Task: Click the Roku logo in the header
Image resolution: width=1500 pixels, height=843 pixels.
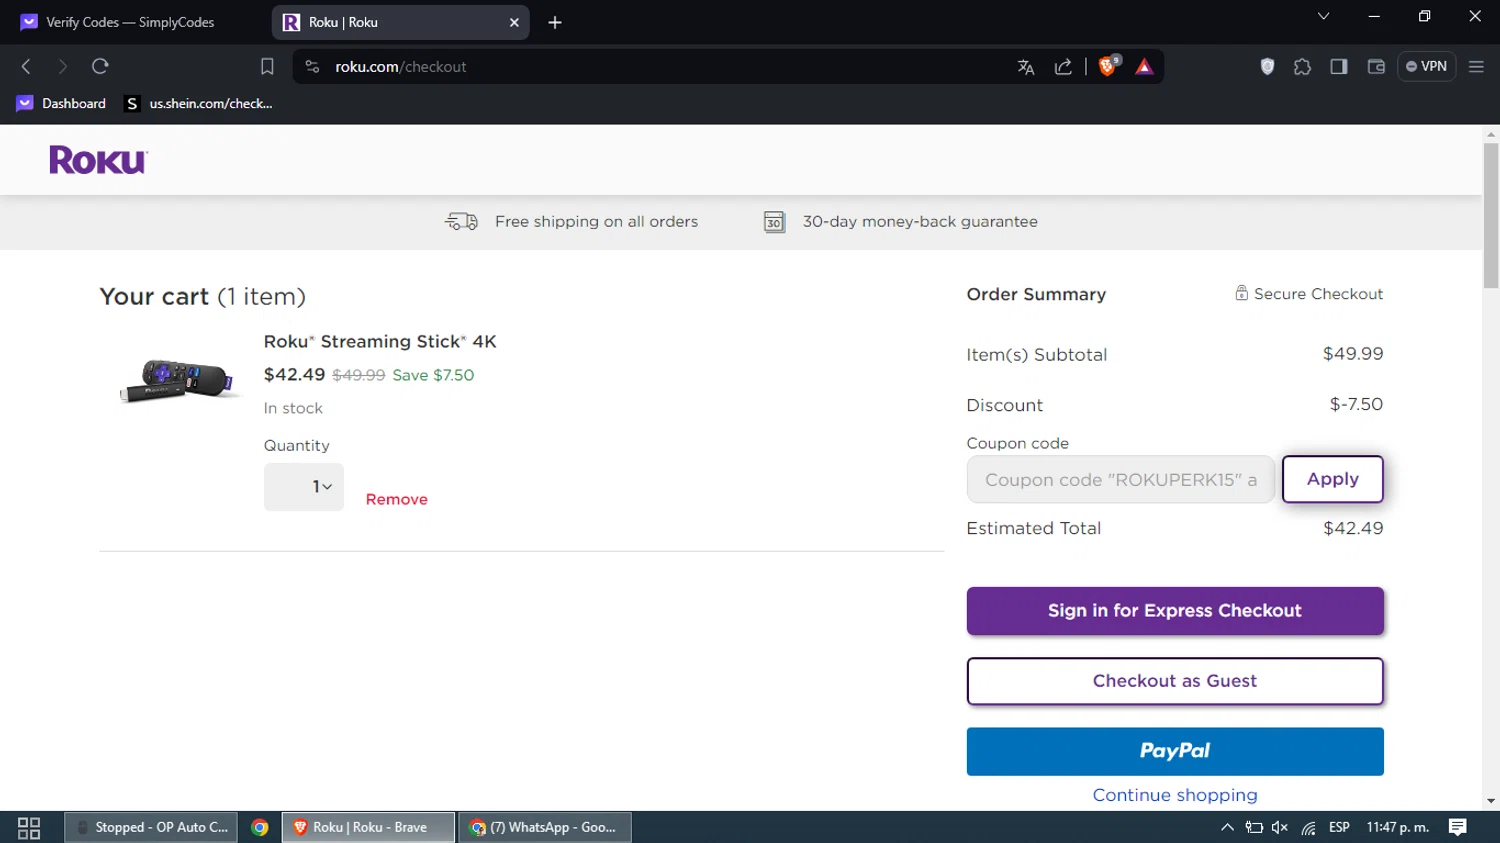Action: coord(98,160)
